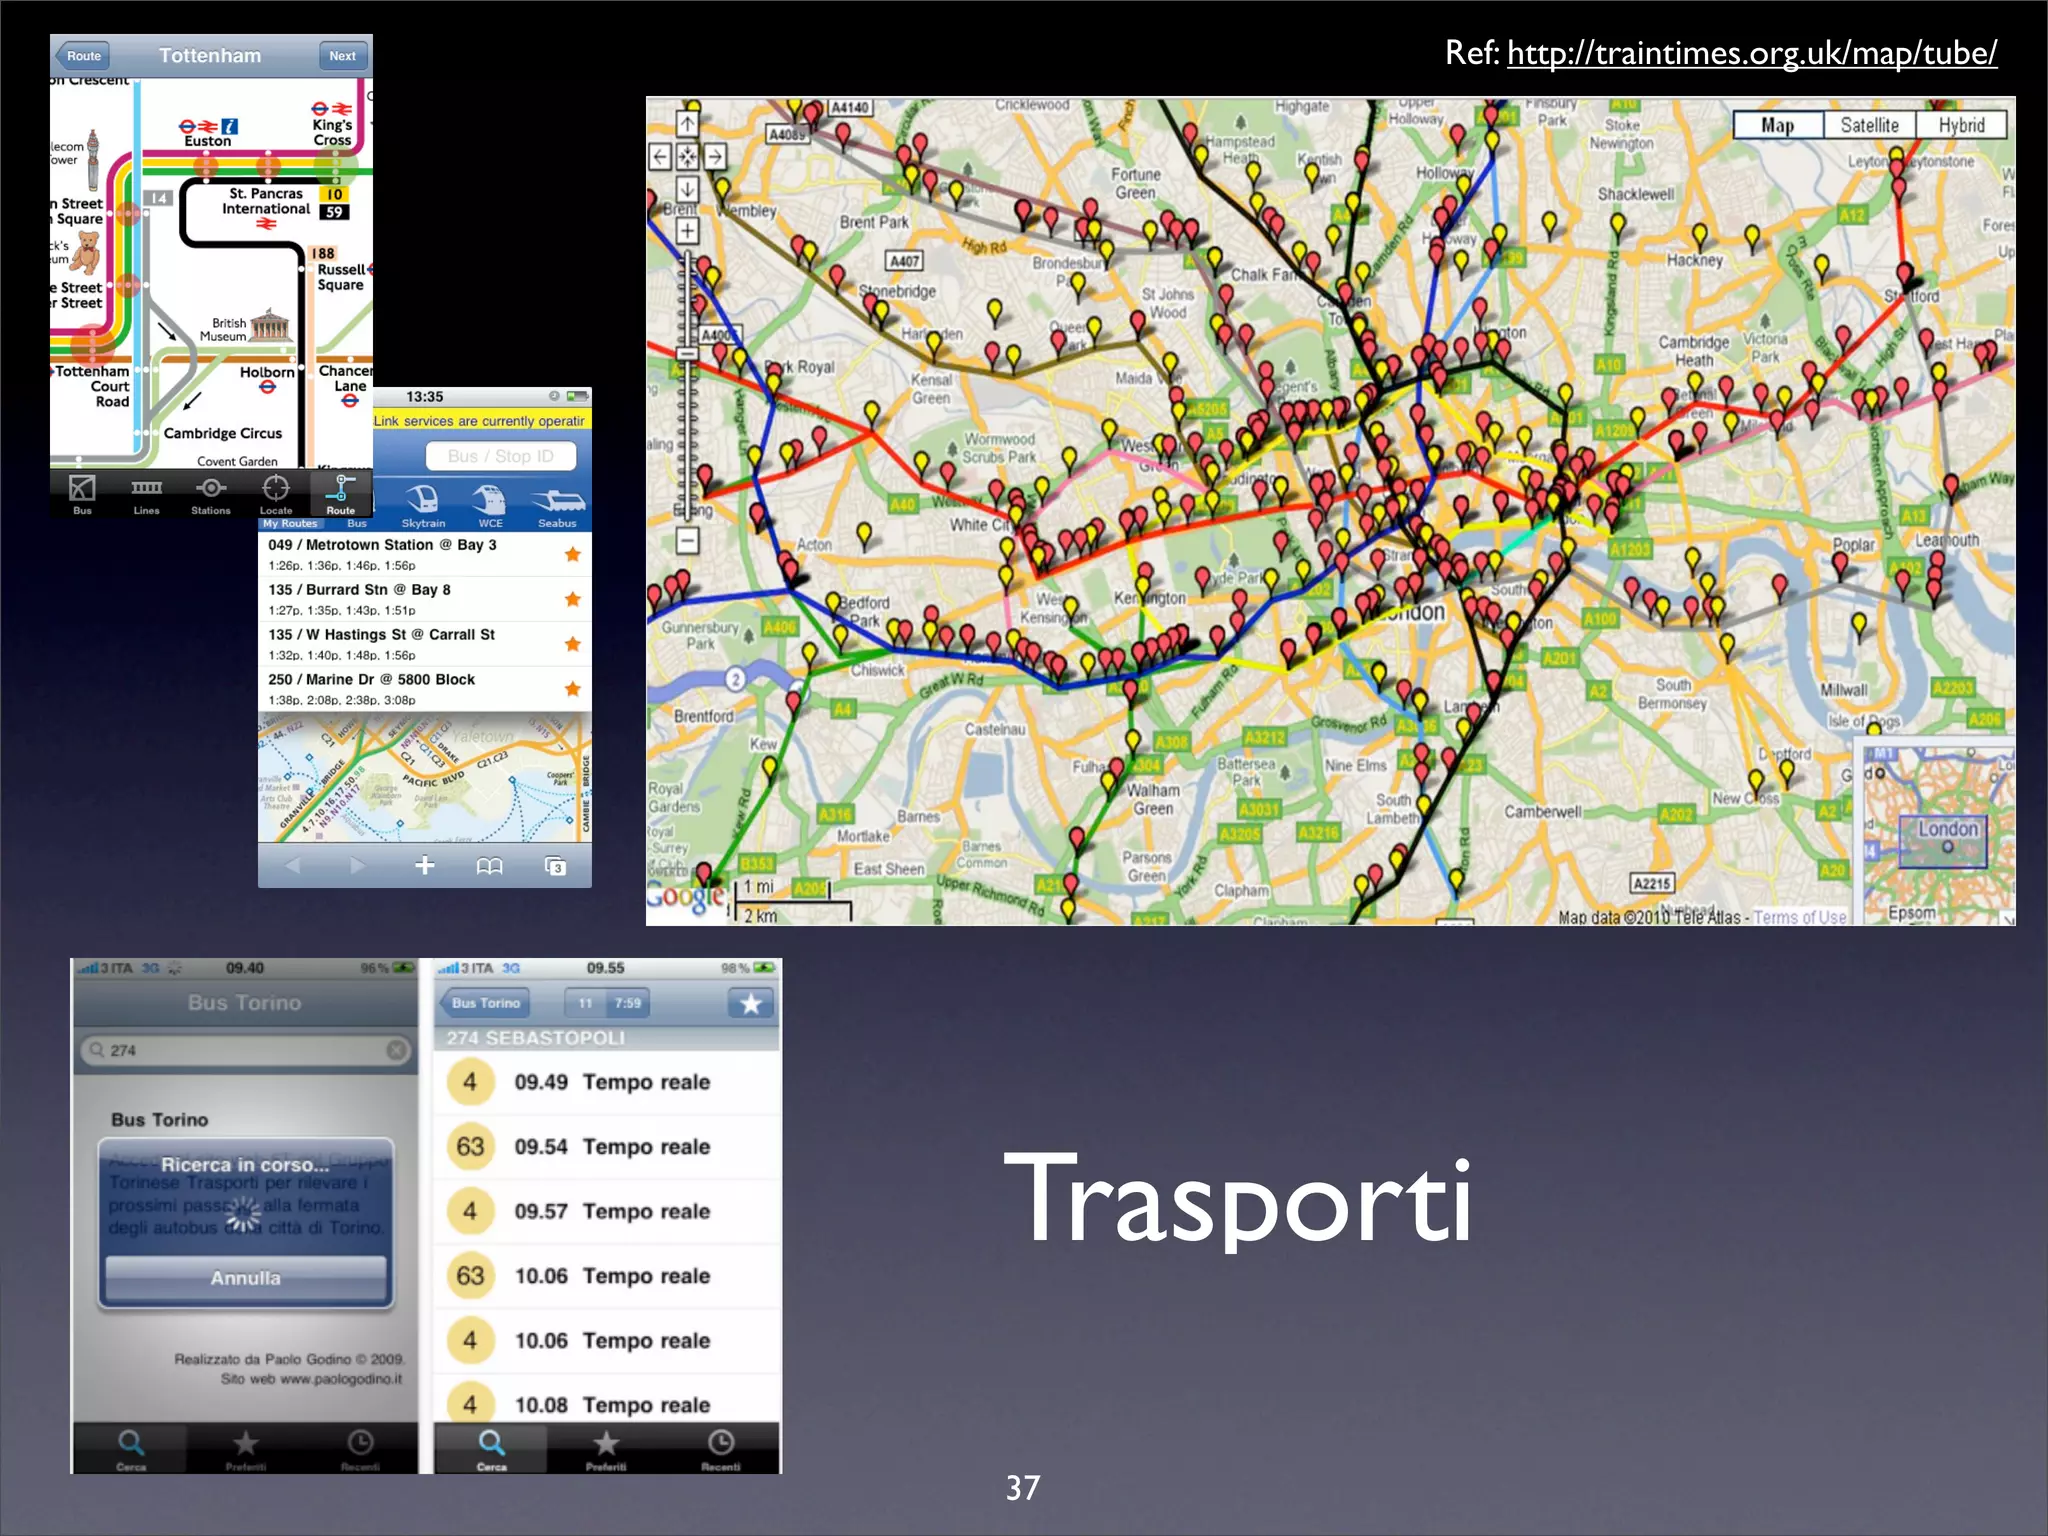Viewport: 2048px width, 1536px height.
Task: Click the map zoom slider handle
Action: point(688,353)
